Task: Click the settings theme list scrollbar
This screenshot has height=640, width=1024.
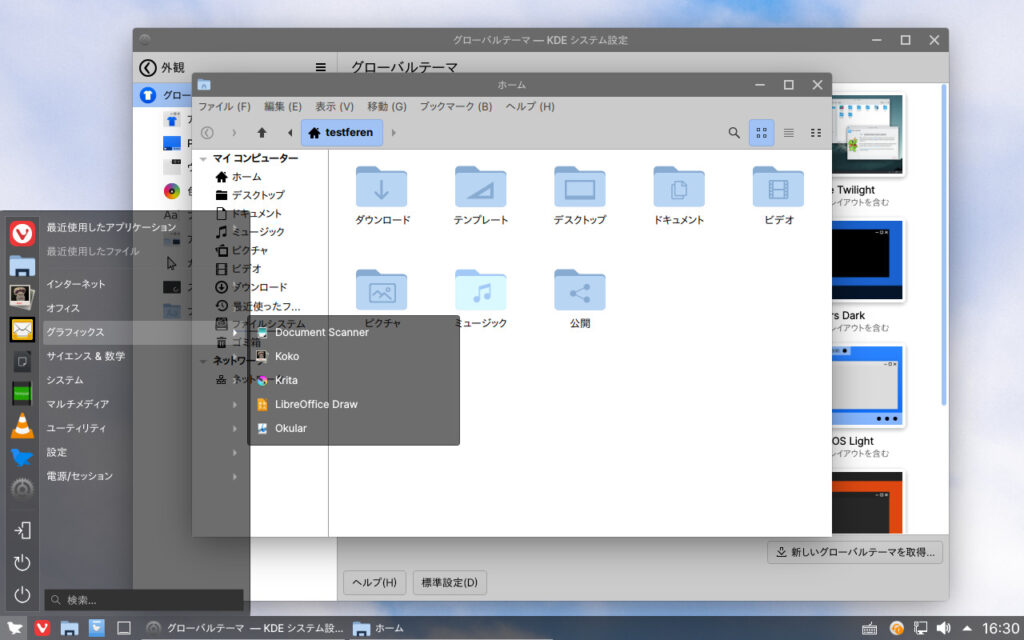Action: (943, 245)
